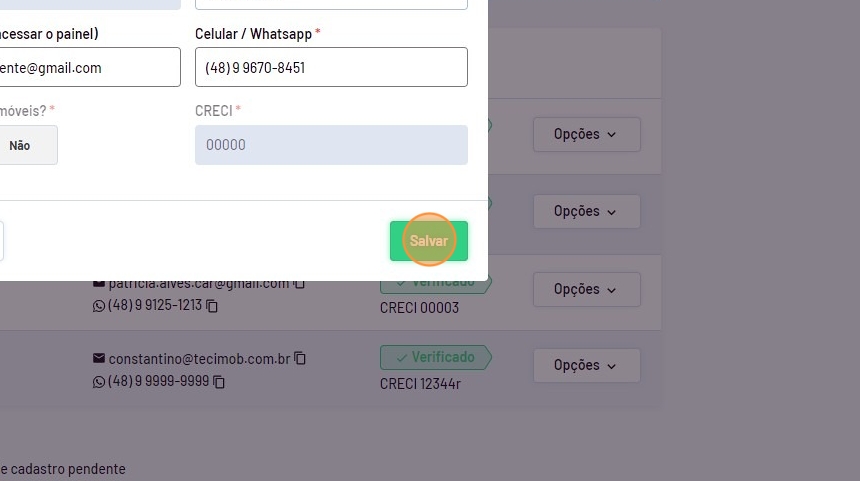Copy phone number (48) 9 9999-9999
The height and width of the screenshot is (481, 860).
219,382
